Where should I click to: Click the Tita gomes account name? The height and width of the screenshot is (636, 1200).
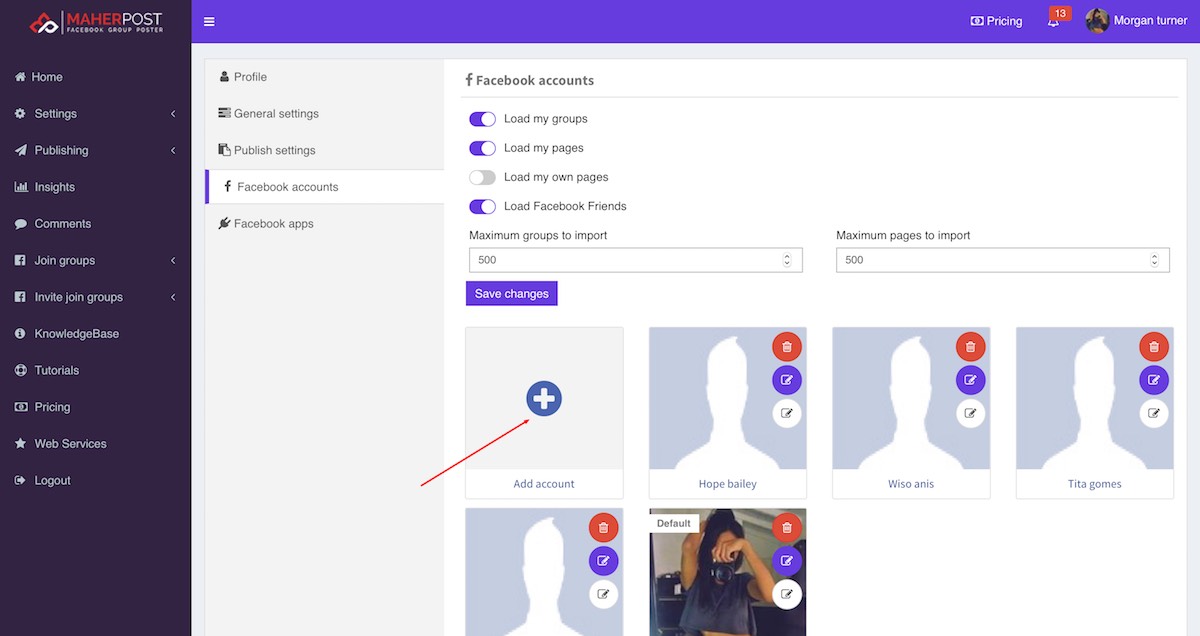coord(1095,484)
